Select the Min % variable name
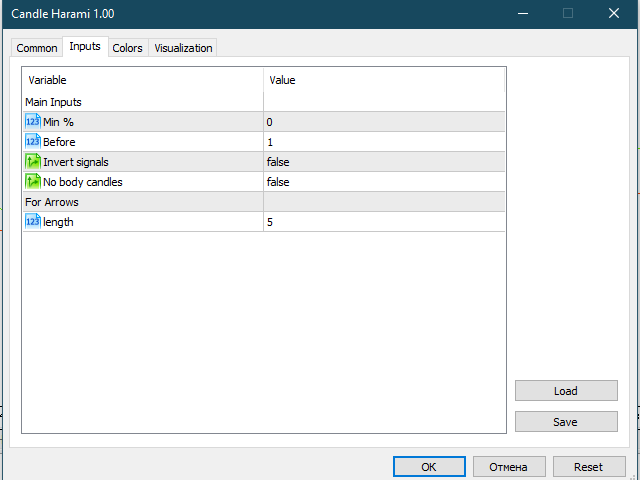The image size is (640, 480). tap(58, 122)
